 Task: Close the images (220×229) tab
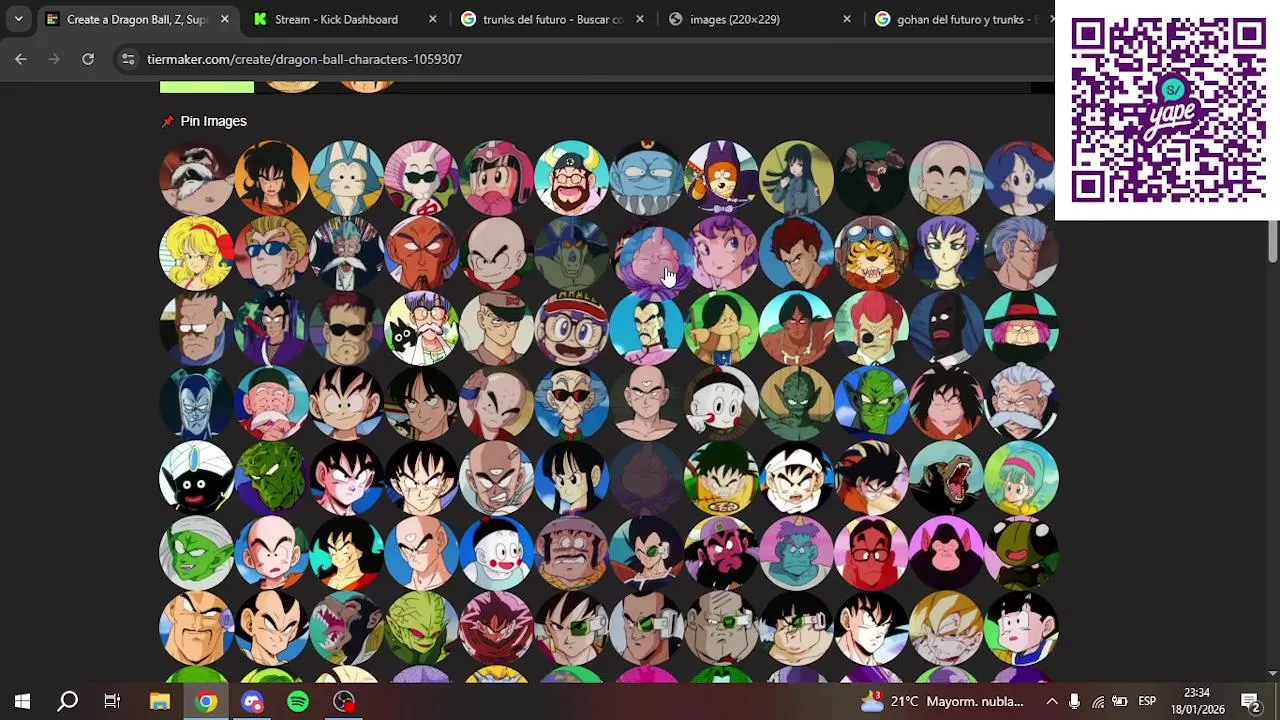tap(847, 19)
